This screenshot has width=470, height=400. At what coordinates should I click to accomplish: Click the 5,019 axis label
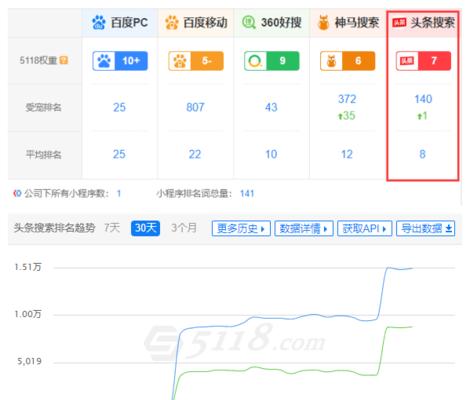29,361
